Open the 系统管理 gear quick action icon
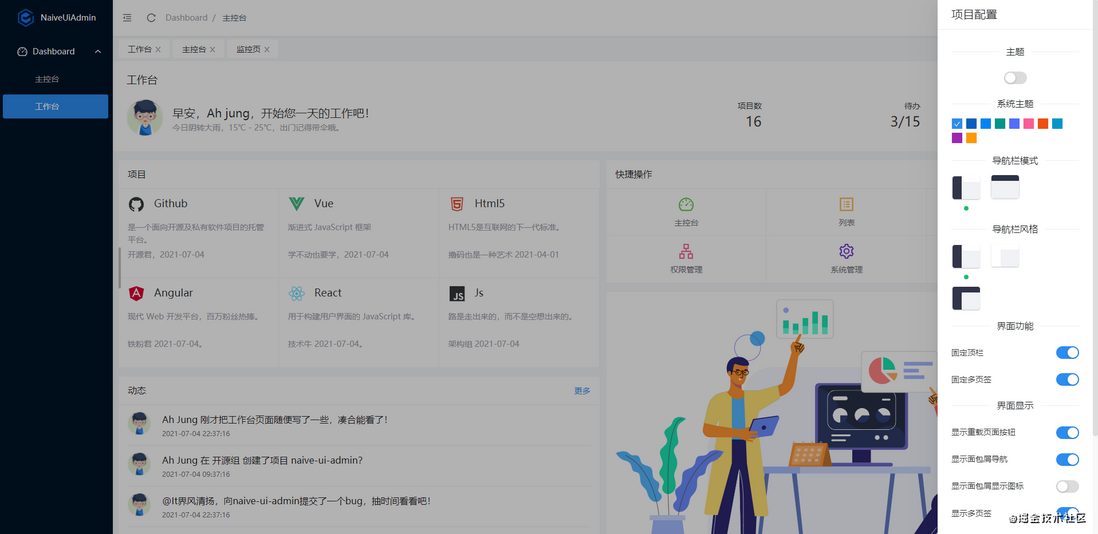 tap(846, 251)
